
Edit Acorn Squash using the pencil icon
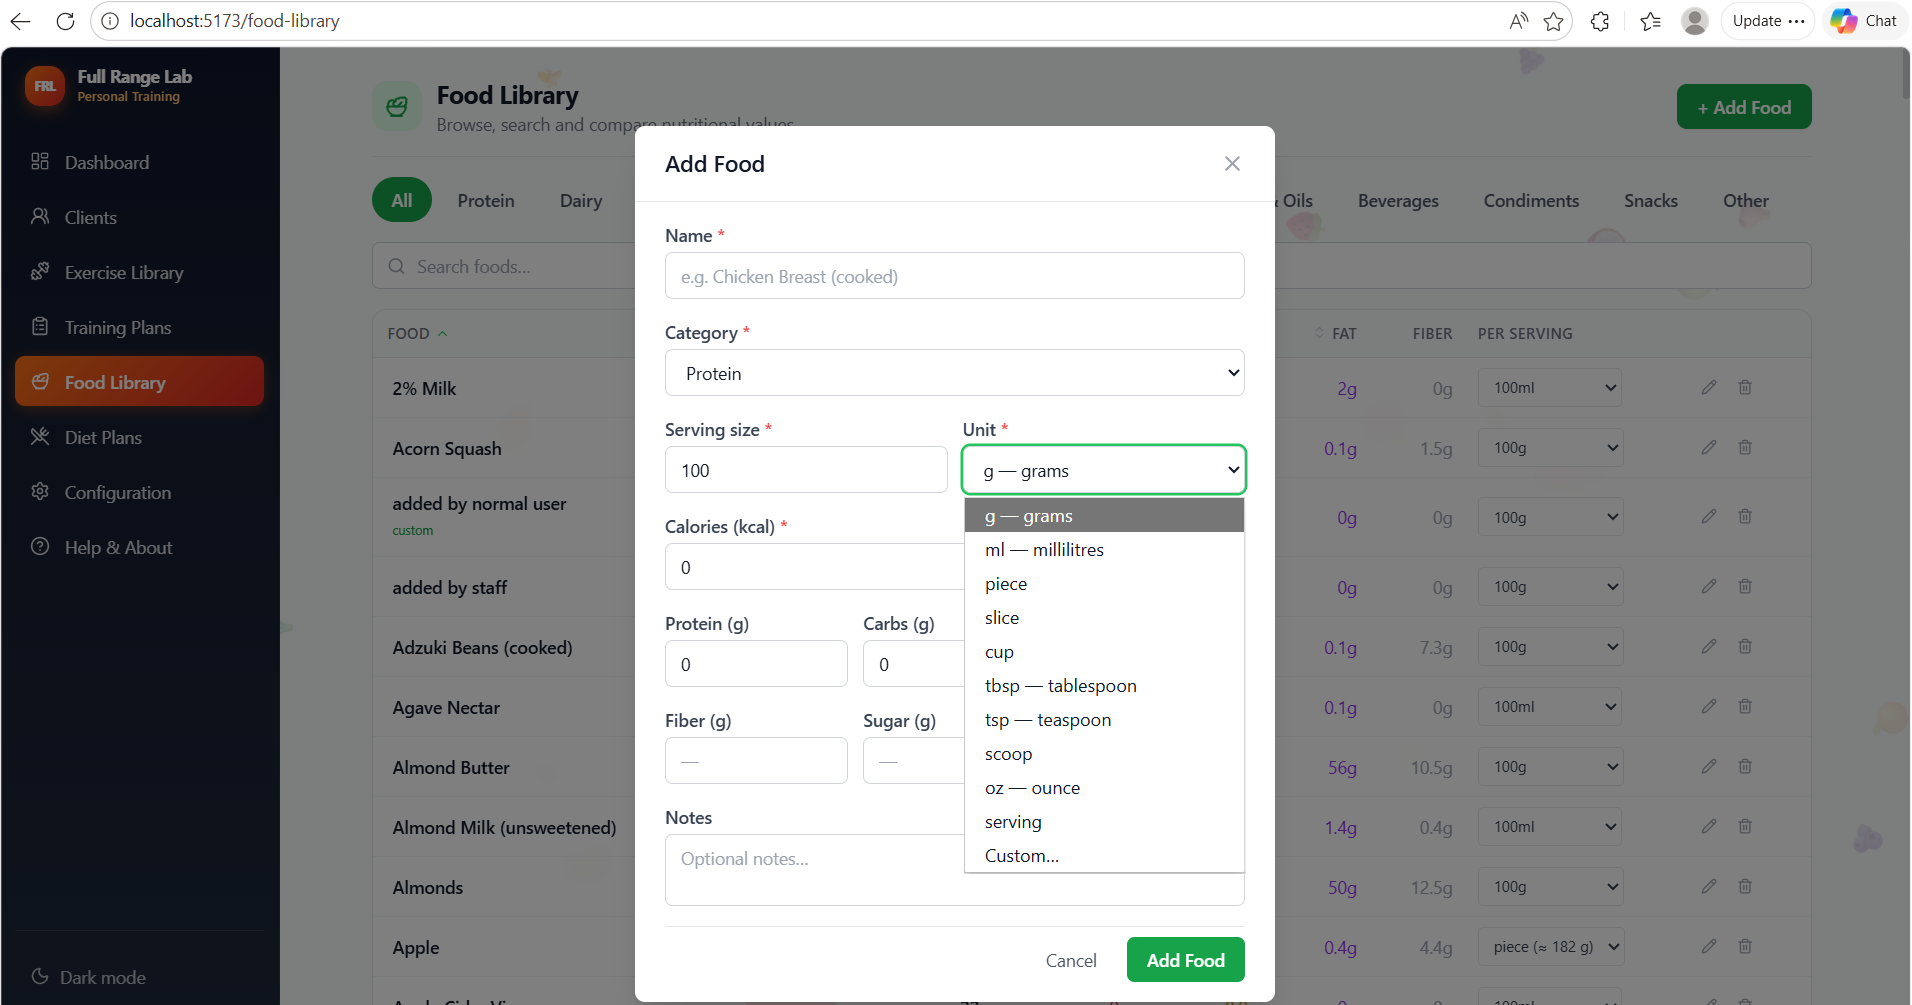click(x=1709, y=447)
